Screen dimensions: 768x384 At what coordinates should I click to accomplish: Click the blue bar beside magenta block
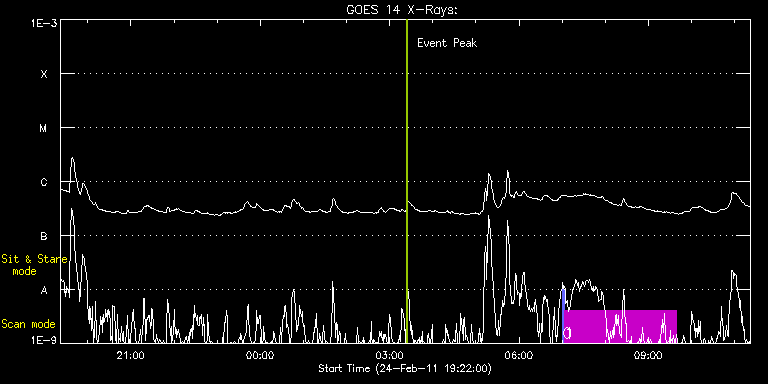click(x=563, y=315)
